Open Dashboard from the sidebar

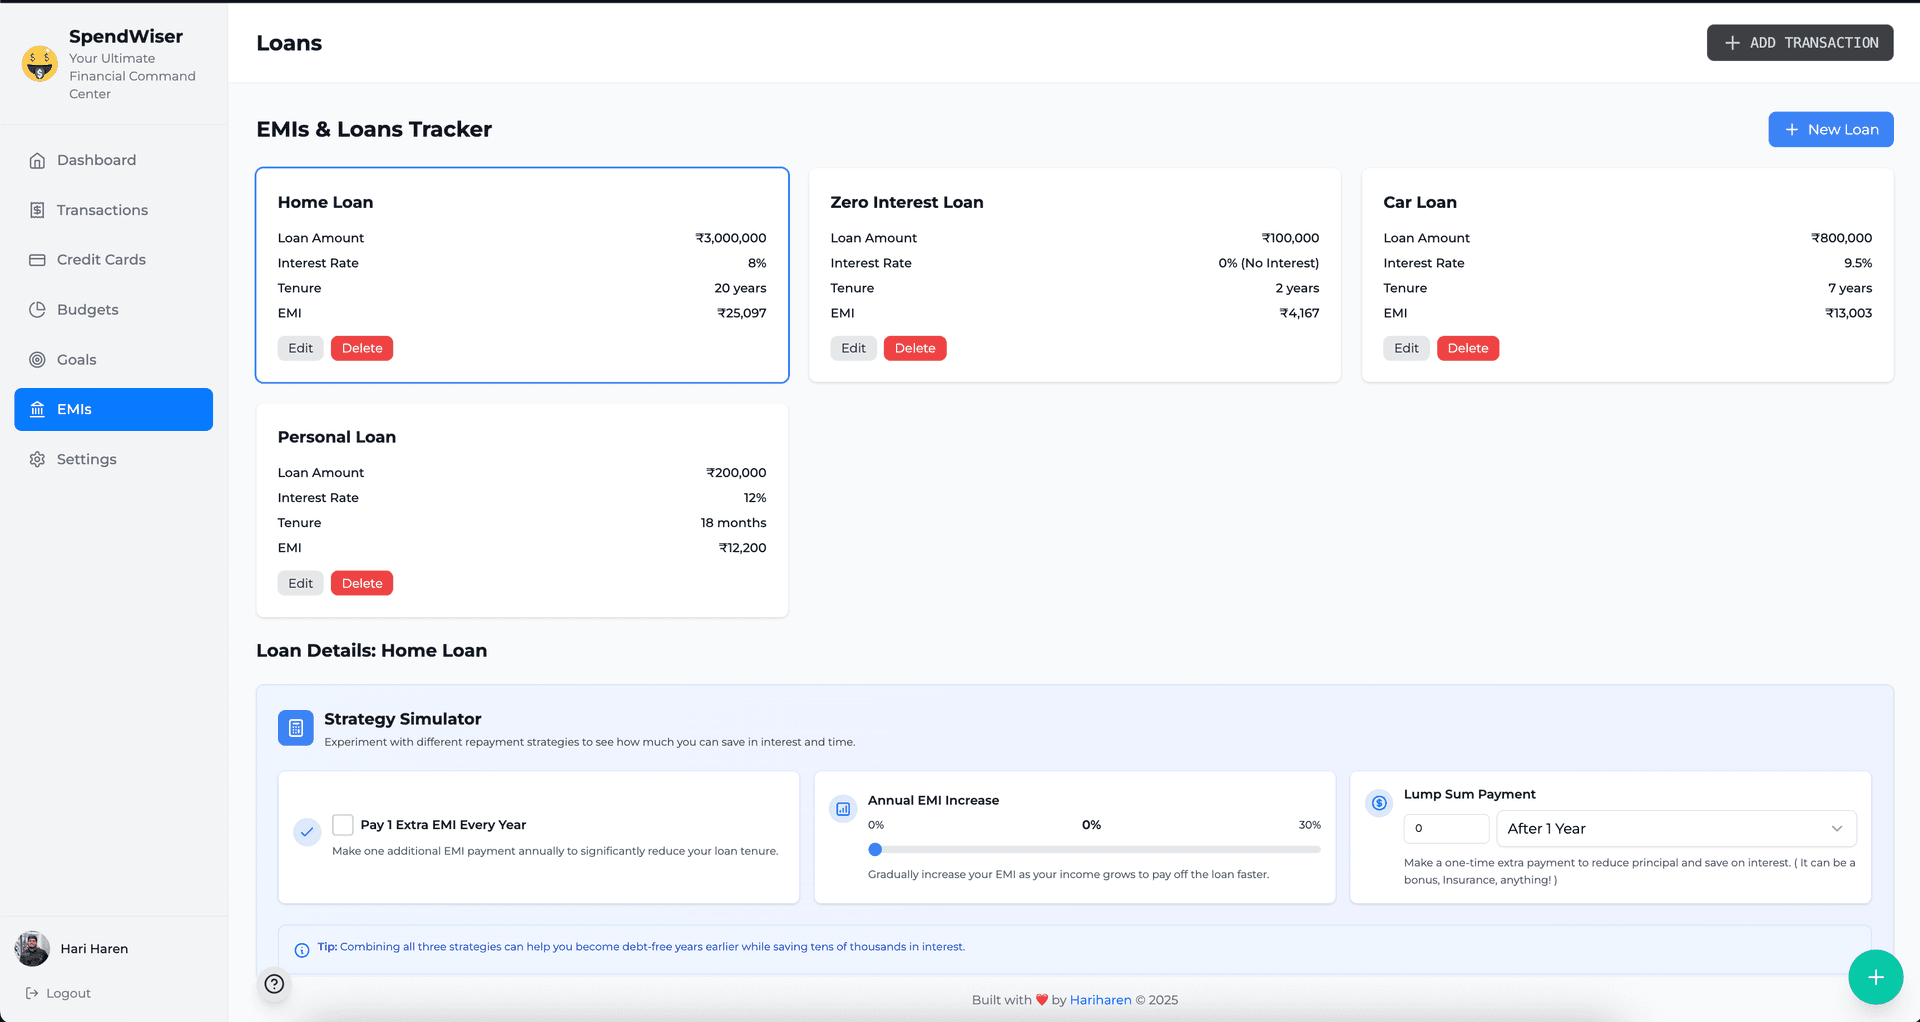(96, 160)
